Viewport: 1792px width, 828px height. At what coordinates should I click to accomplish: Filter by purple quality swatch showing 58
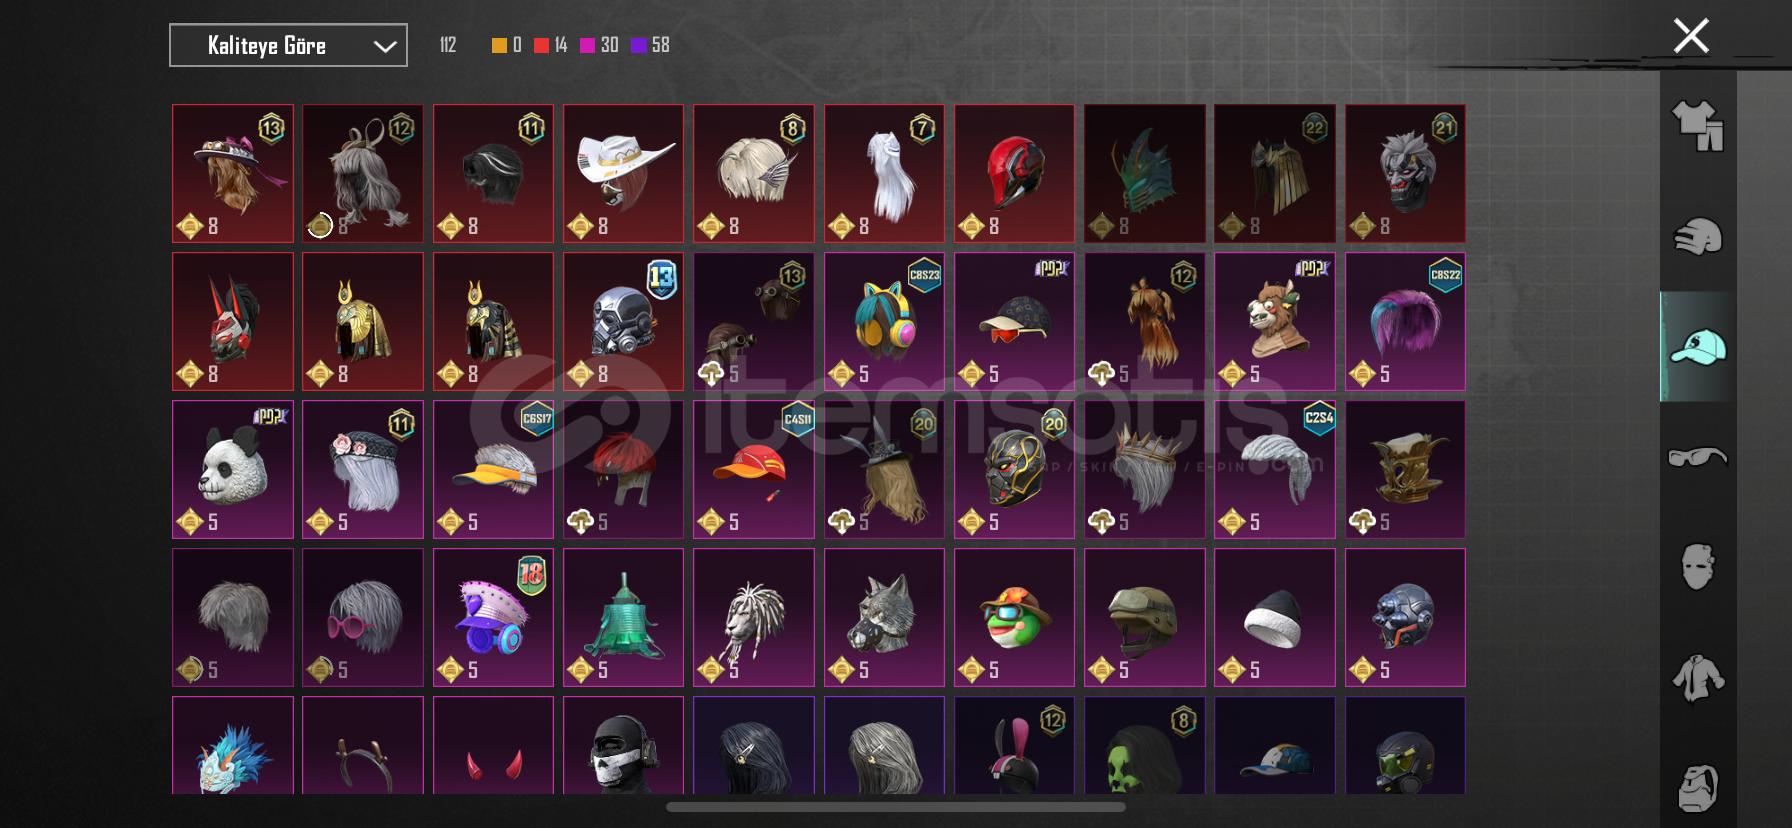pos(639,45)
